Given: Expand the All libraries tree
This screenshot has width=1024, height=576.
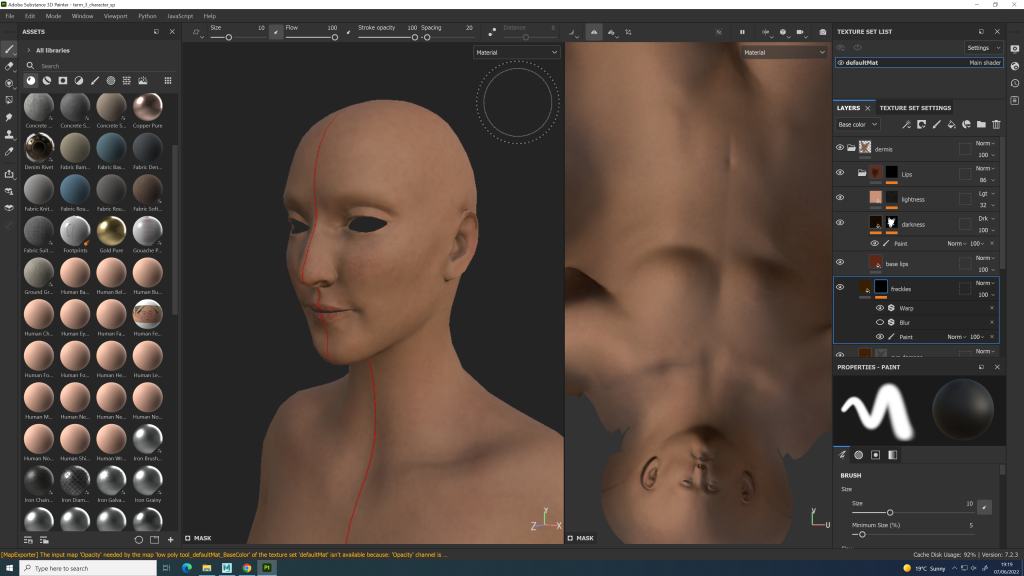Looking at the screenshot, I should 29,50.
